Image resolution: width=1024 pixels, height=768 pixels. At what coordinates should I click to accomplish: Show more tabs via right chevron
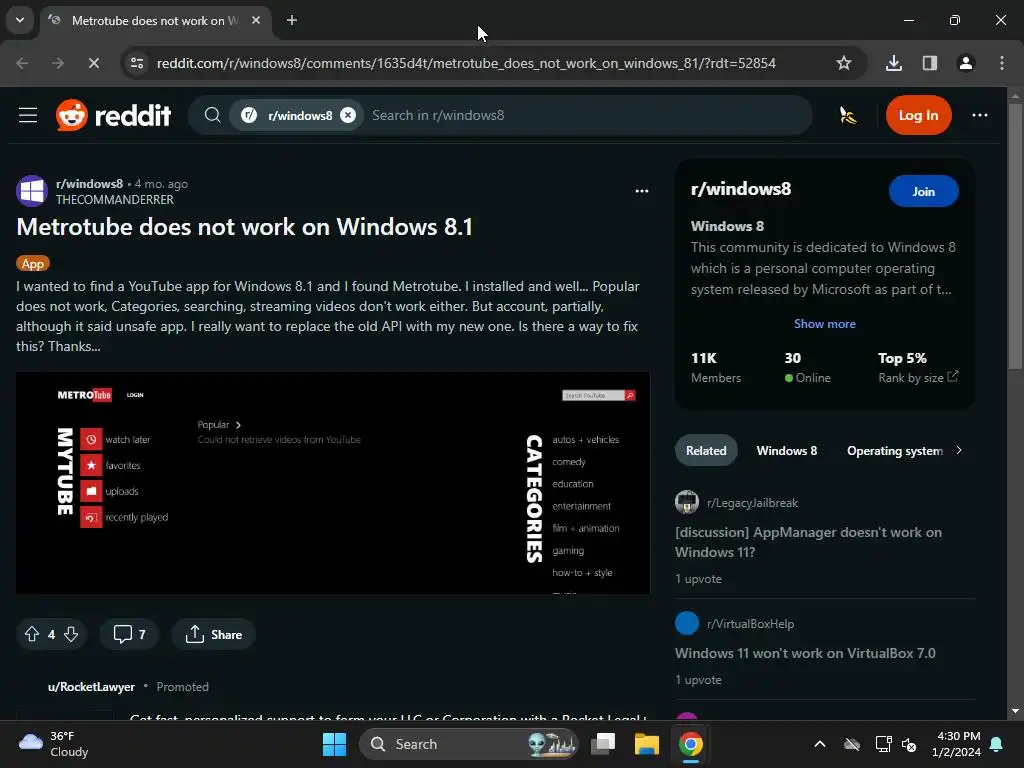pos(959,450)
